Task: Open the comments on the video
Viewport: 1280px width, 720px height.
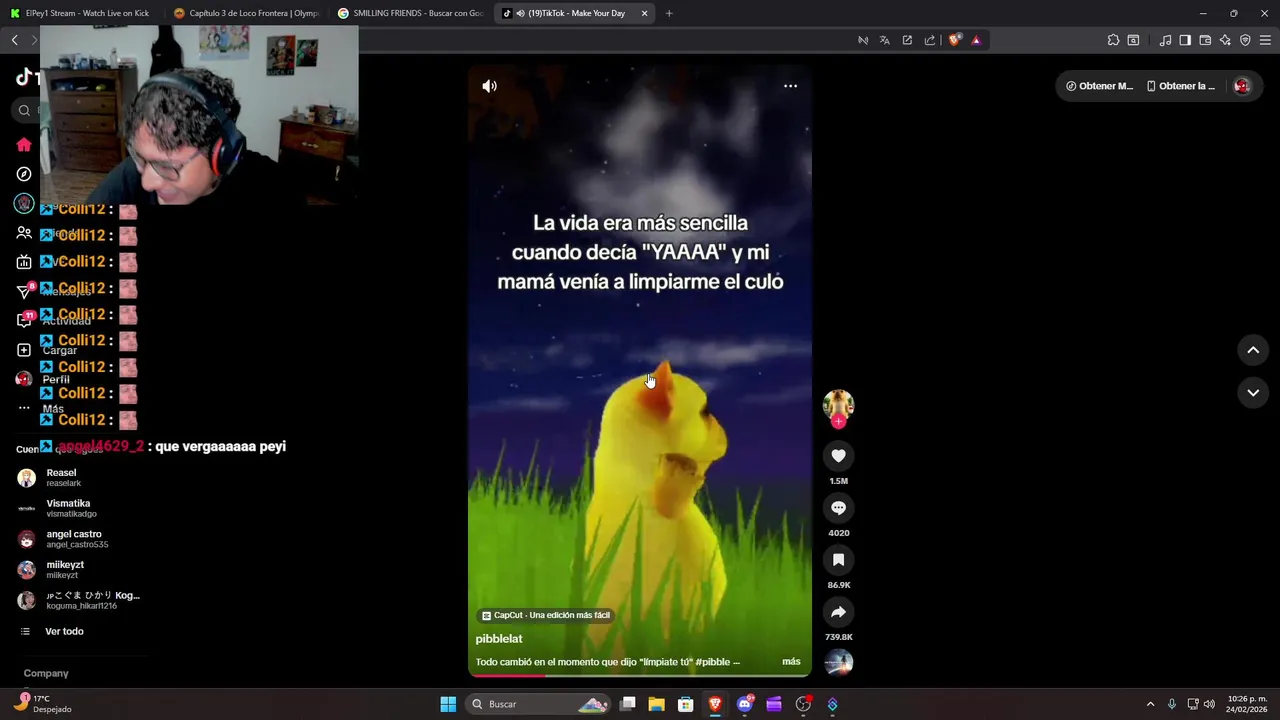Action: pos(838,508)
